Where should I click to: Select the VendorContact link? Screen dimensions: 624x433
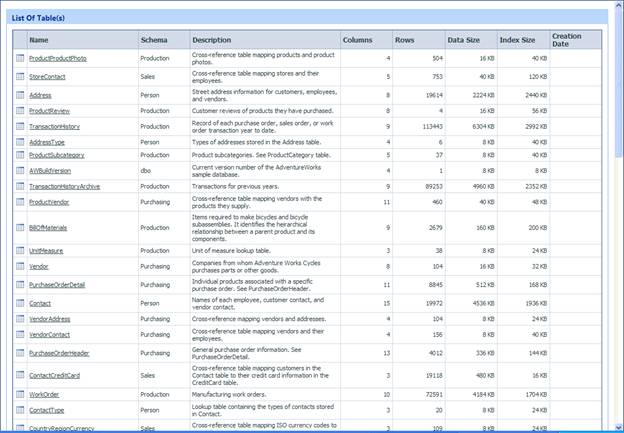49,335
